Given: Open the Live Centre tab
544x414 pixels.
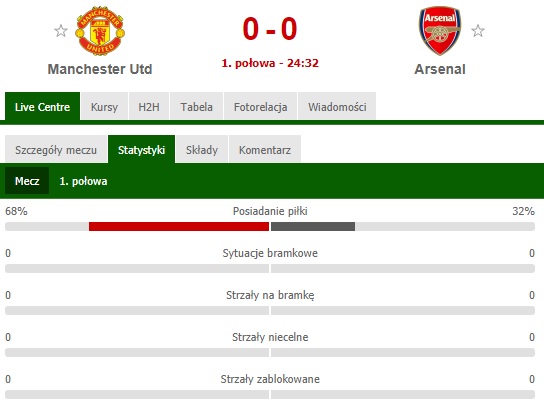Looking at the screenshot, I should click(43, 107).
